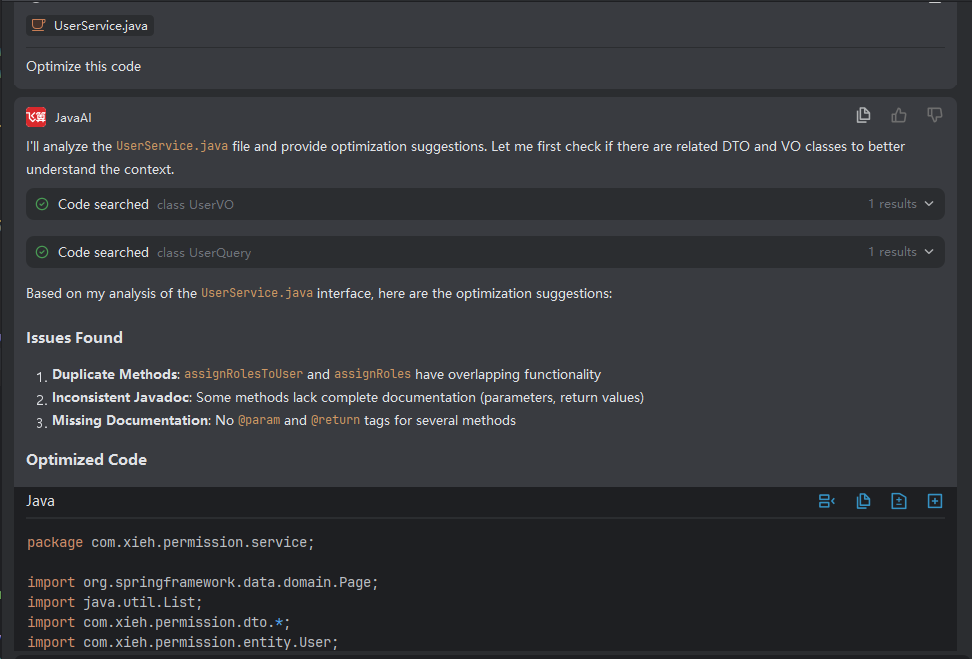The image size is (972, 659).
Task: Click the assignRoles method reference
Action: coord(372,374)
